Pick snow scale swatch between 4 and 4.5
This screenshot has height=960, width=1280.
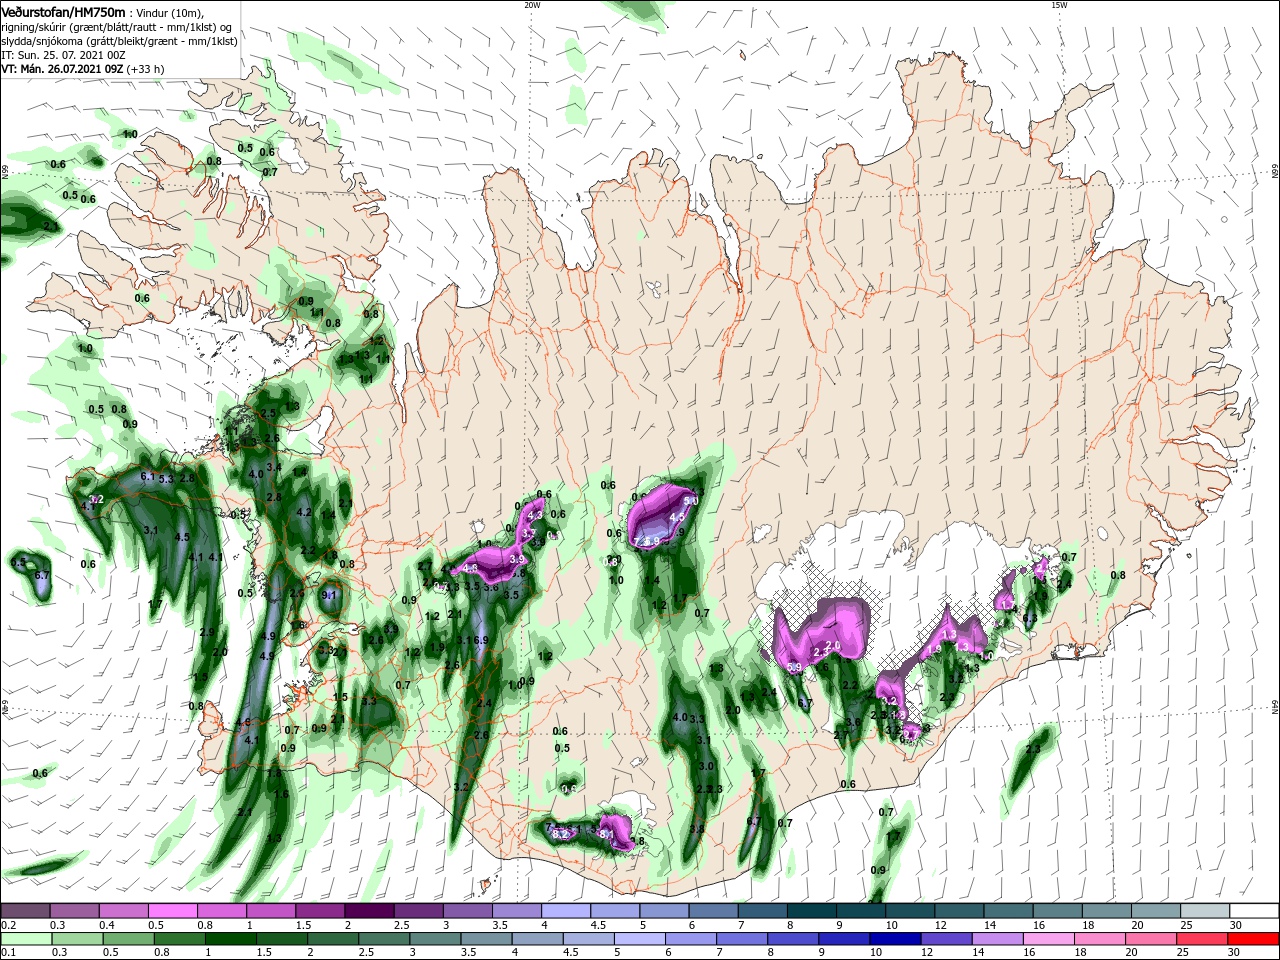point(567,911)
